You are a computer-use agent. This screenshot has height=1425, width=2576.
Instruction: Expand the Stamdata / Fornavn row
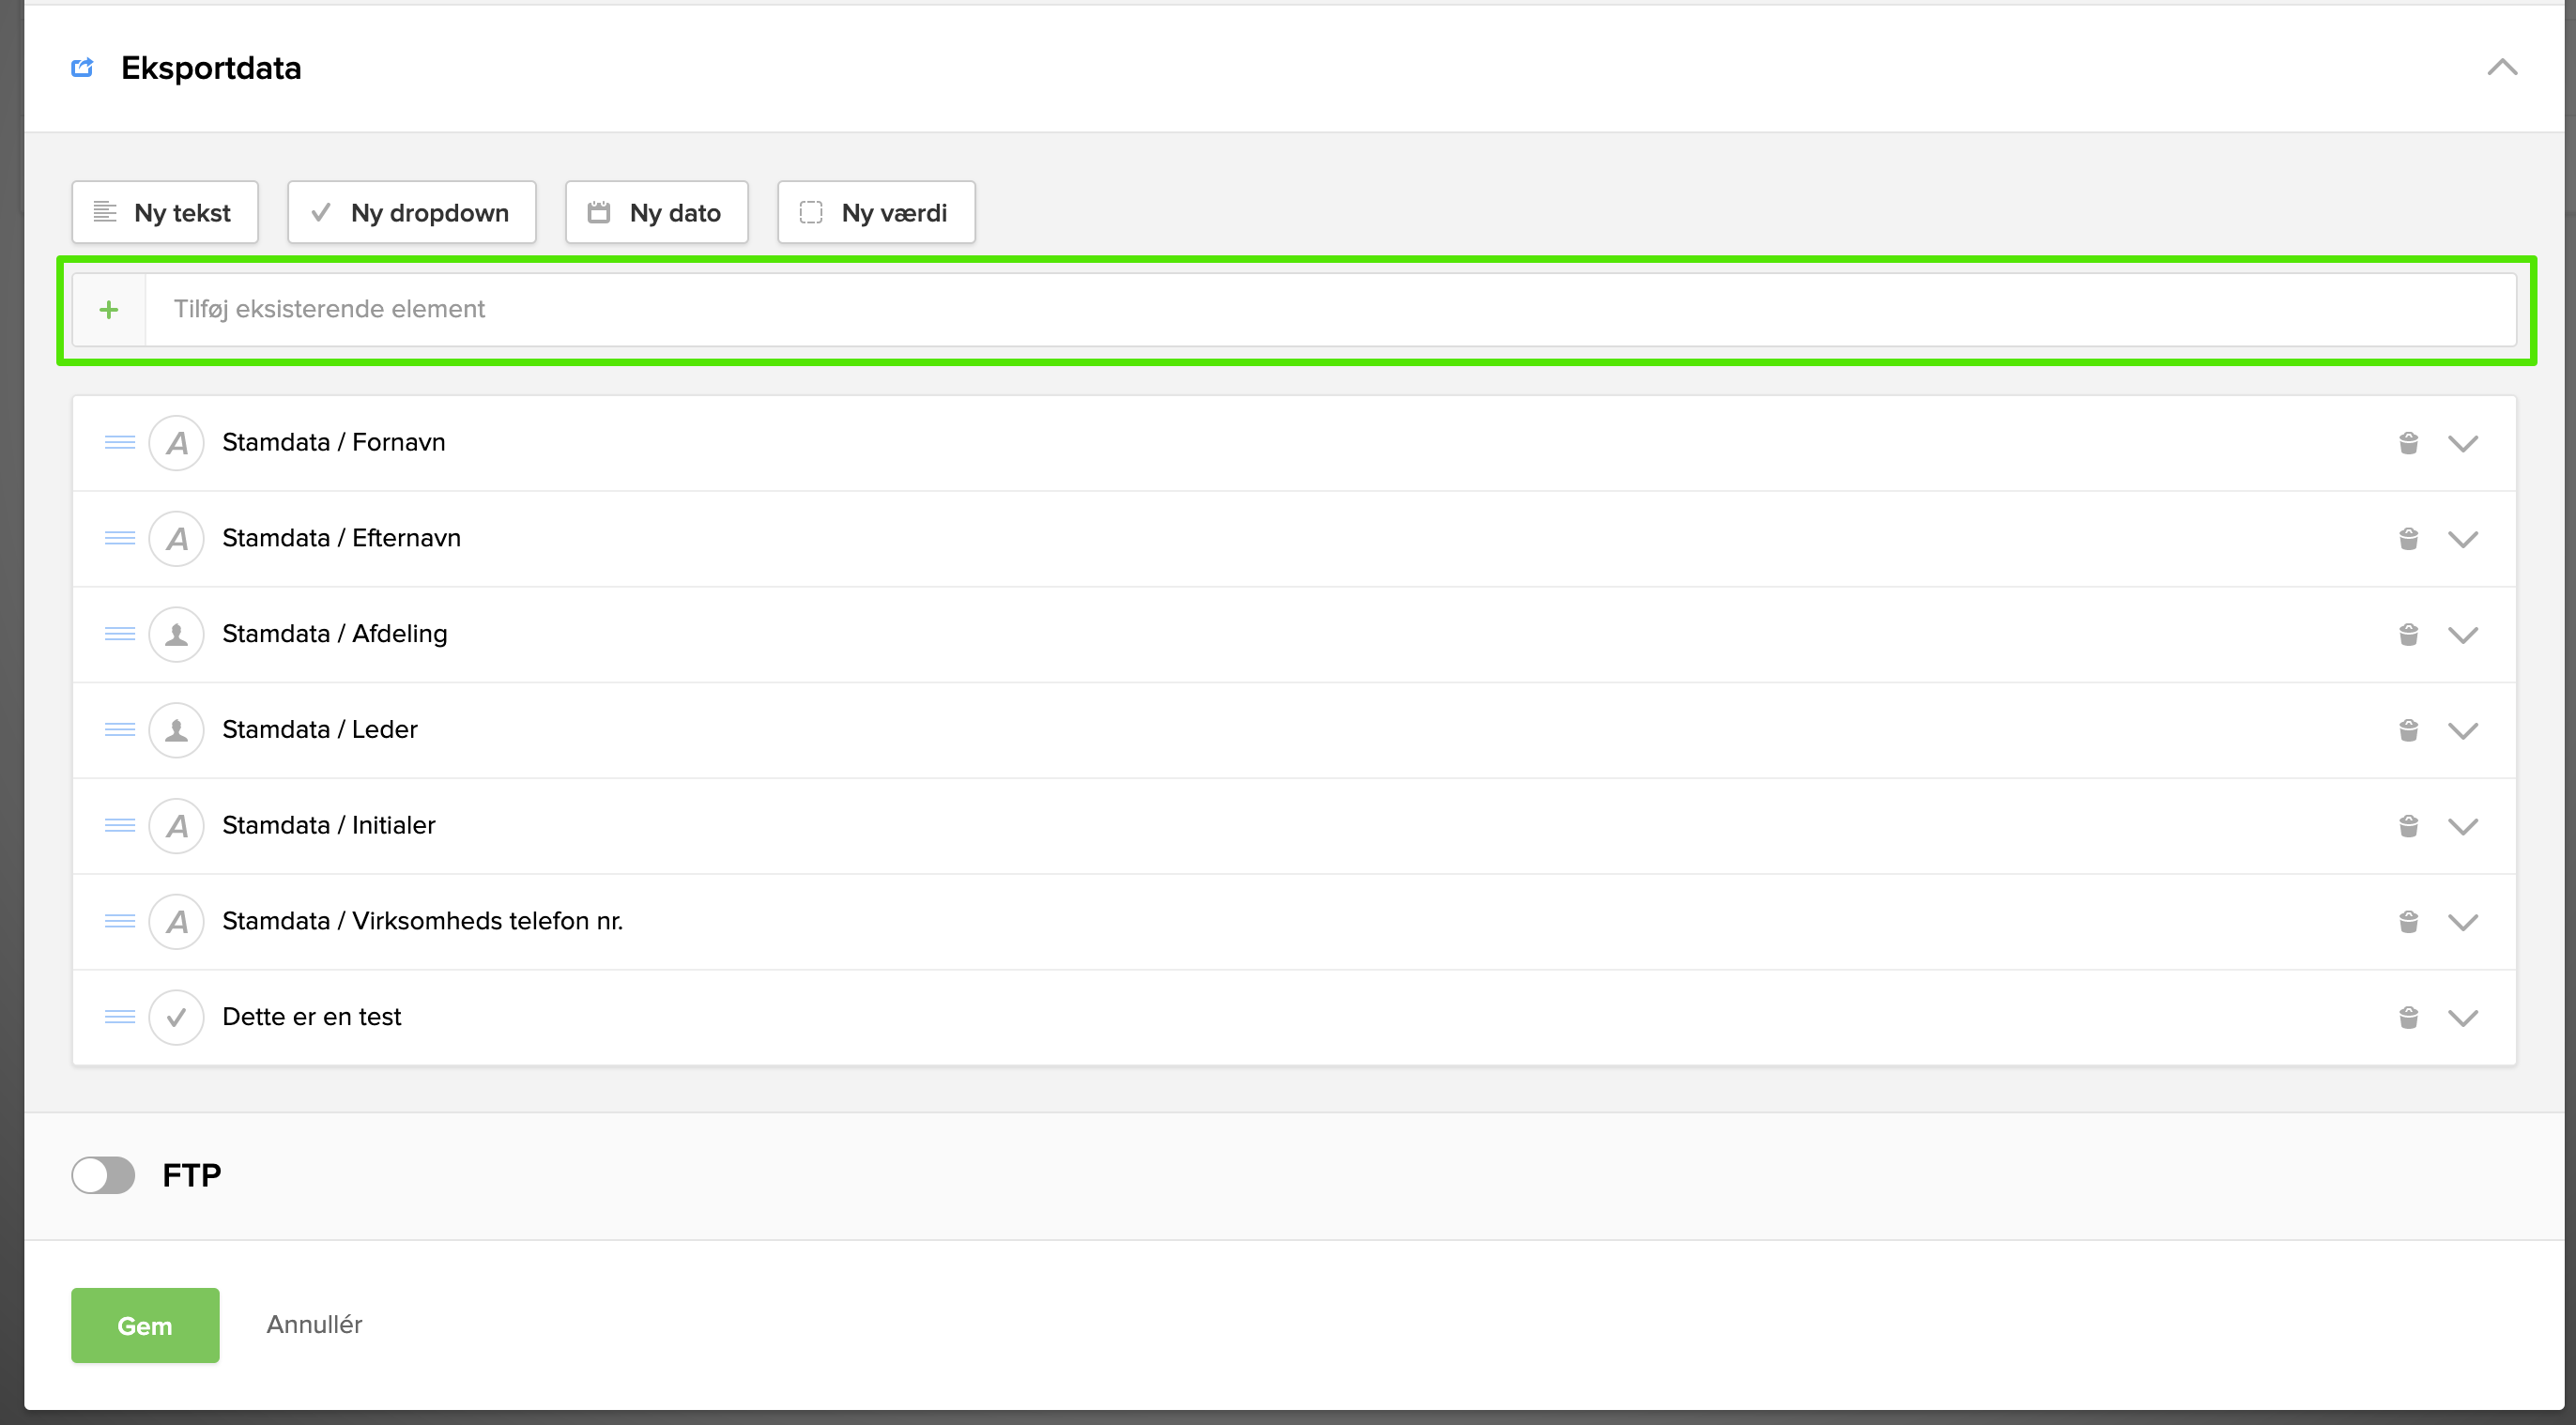click(2462, 443)
